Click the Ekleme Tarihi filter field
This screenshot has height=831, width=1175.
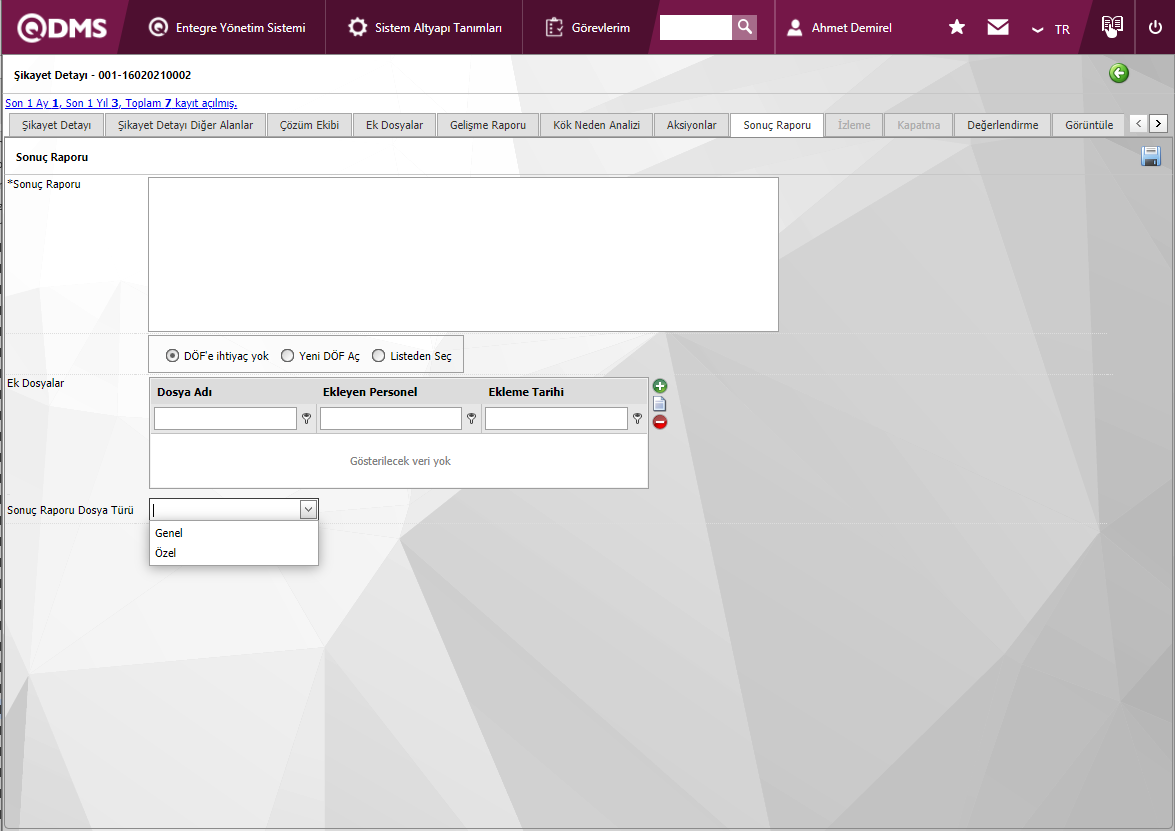click(x=556, y=418)
